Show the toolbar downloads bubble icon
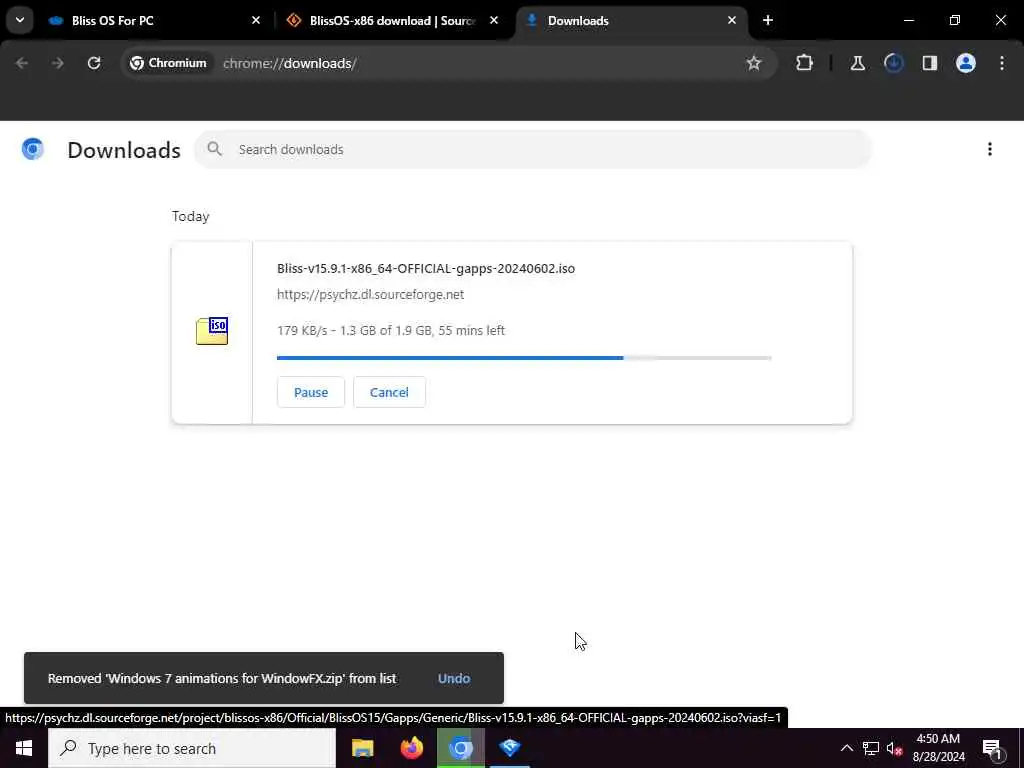 pos(893,63)
